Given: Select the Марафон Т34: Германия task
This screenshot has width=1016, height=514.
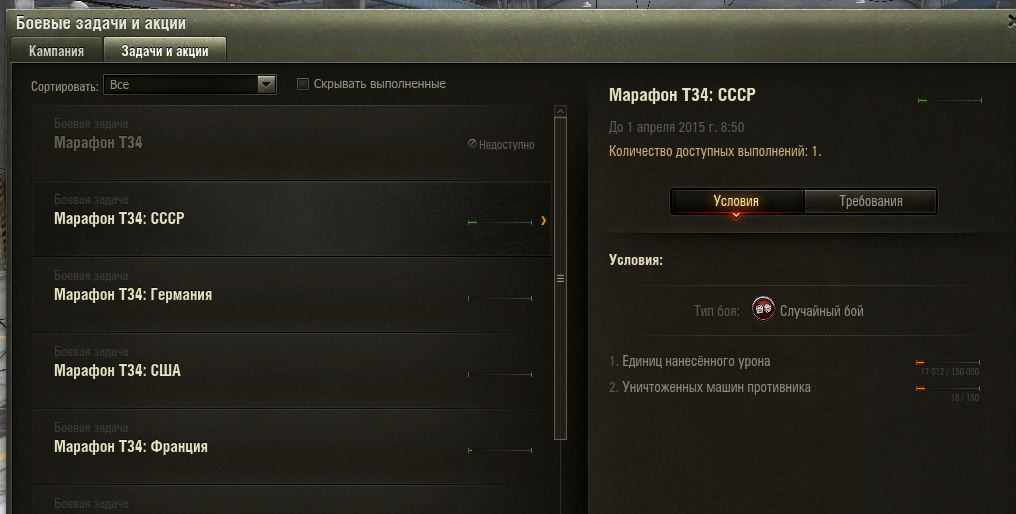Looking at the screenshot, I should pos(292,295).
